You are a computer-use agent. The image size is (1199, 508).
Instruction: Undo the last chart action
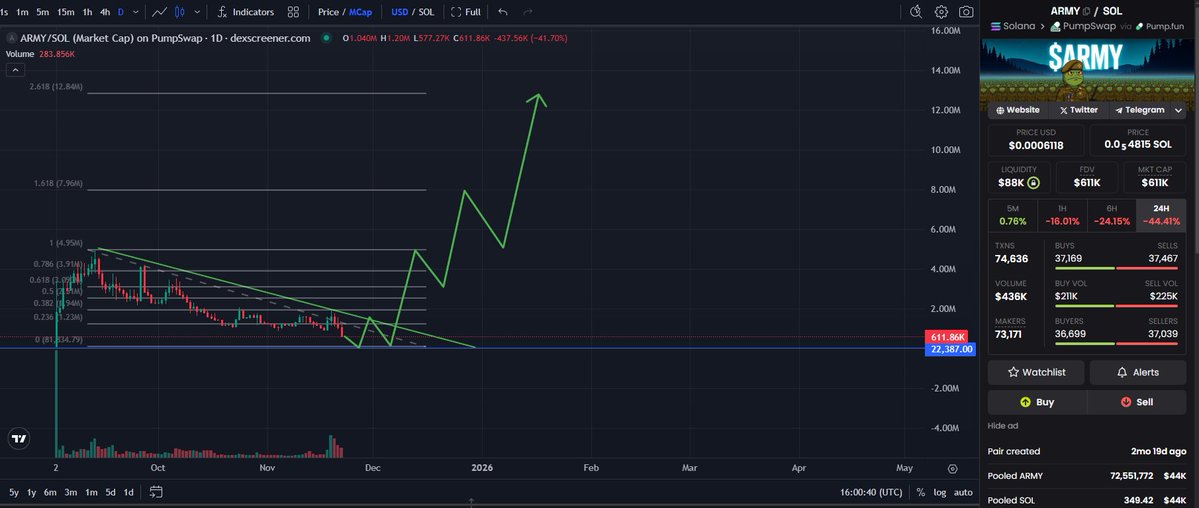point(502,12)
